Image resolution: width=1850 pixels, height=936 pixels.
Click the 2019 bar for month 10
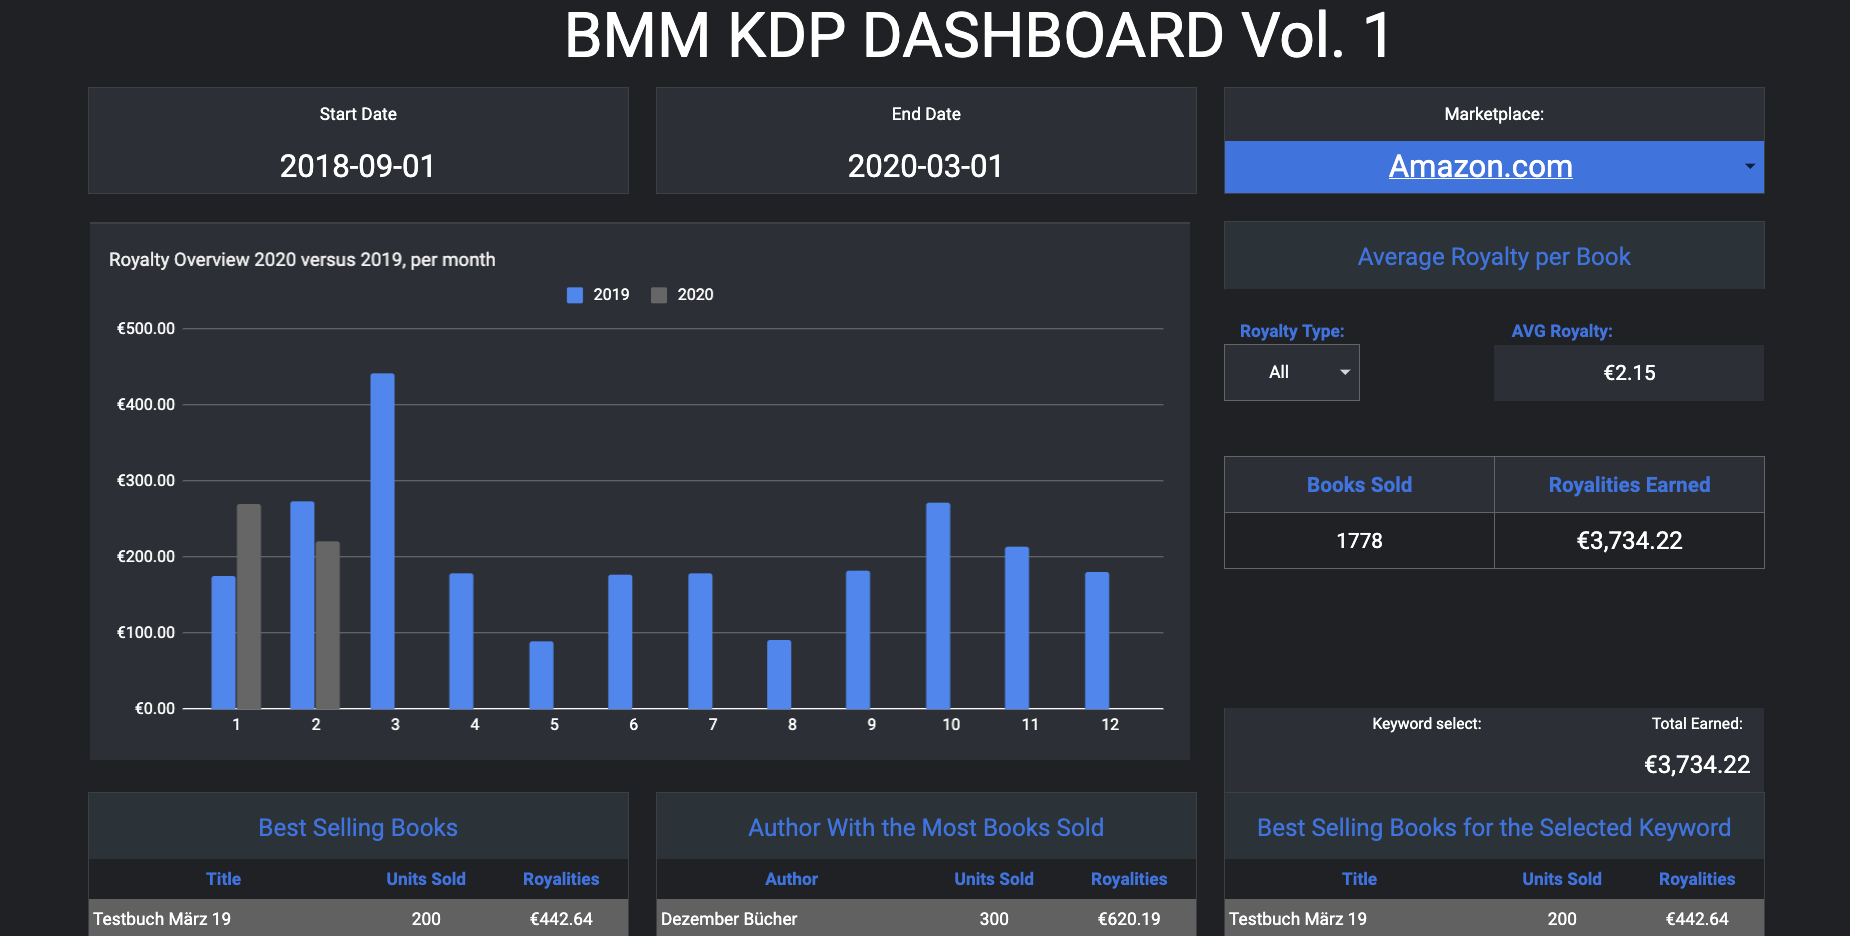click(938, 605)
